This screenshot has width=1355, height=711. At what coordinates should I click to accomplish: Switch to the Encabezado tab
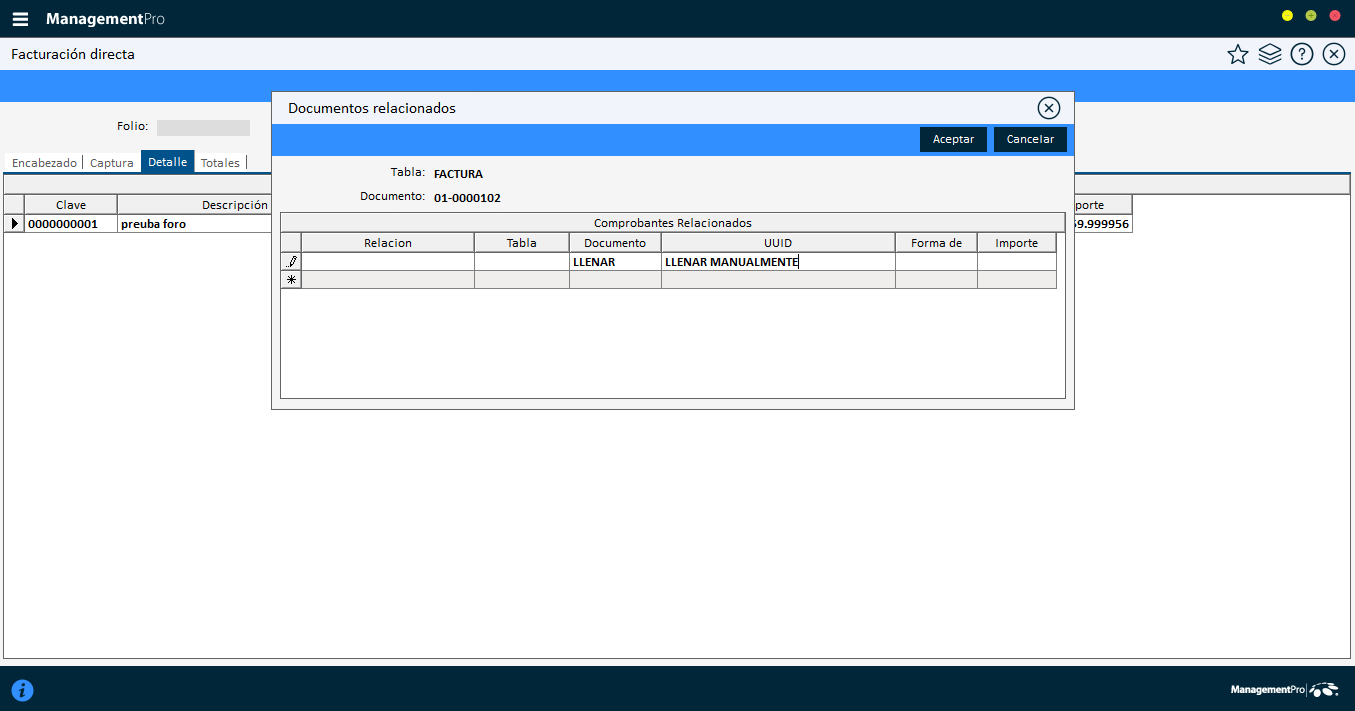[44, 163]
